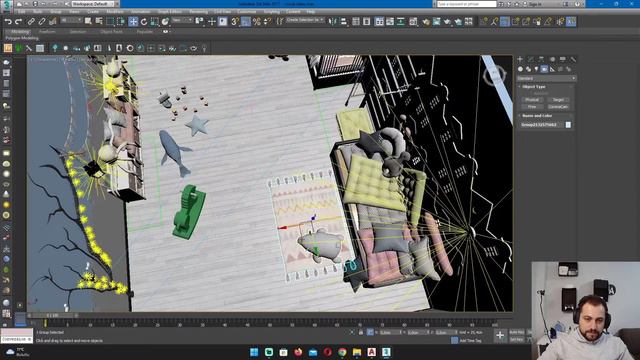Open the Create tab plus icon
This screenshot has width=640, height=360.
pyautogui.click(x=520, y=59)
